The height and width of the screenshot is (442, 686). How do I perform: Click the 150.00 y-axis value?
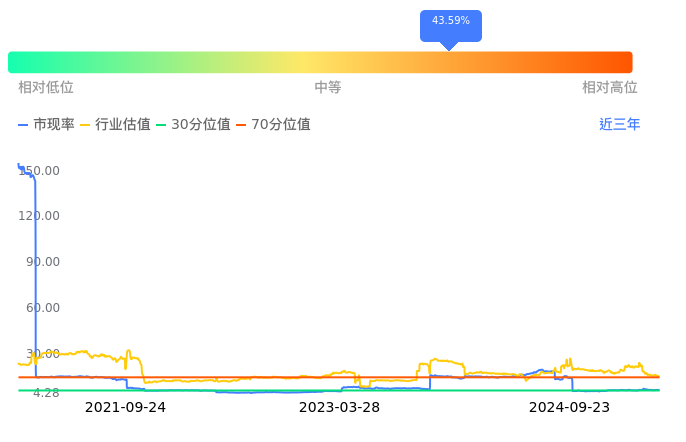pos(40,171)
